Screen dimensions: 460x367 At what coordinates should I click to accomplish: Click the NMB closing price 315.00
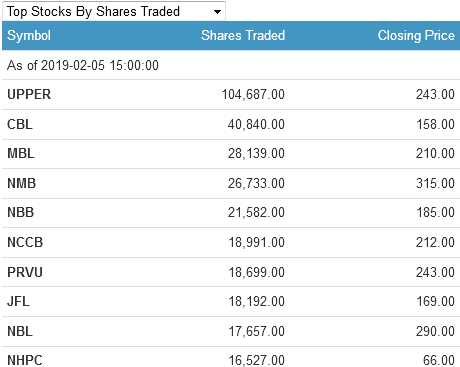click(435, 183)
